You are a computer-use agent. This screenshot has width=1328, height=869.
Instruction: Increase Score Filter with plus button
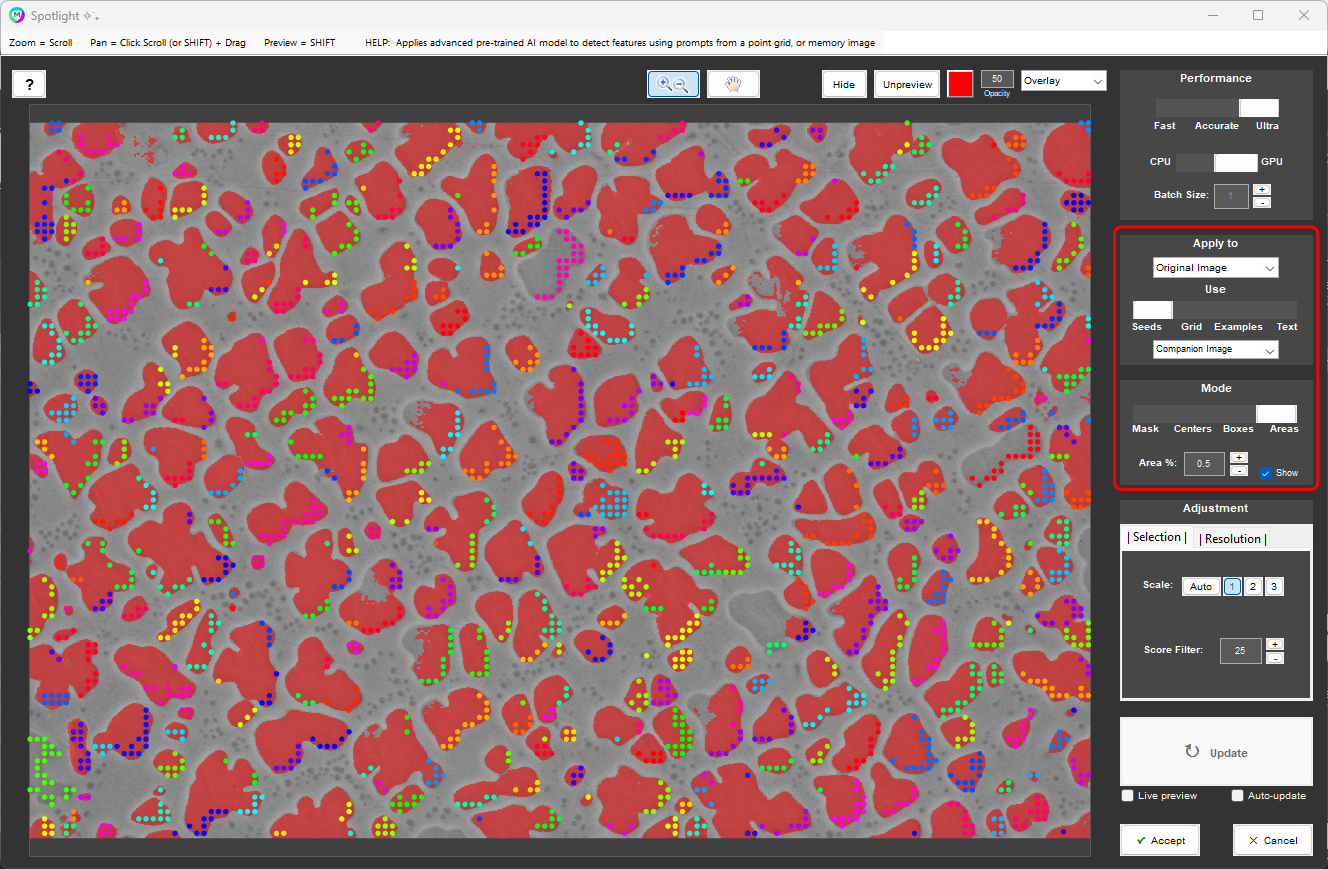click(x=1274, y=644)
